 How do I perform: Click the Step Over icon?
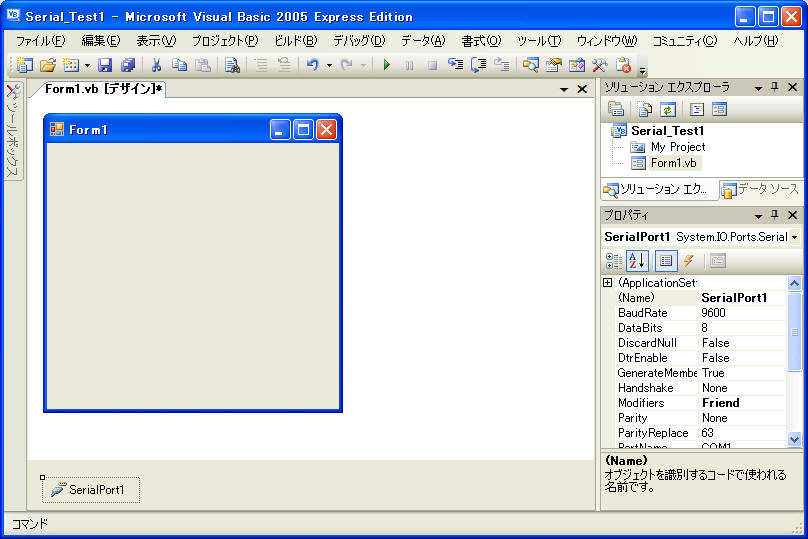coord(479,65)
